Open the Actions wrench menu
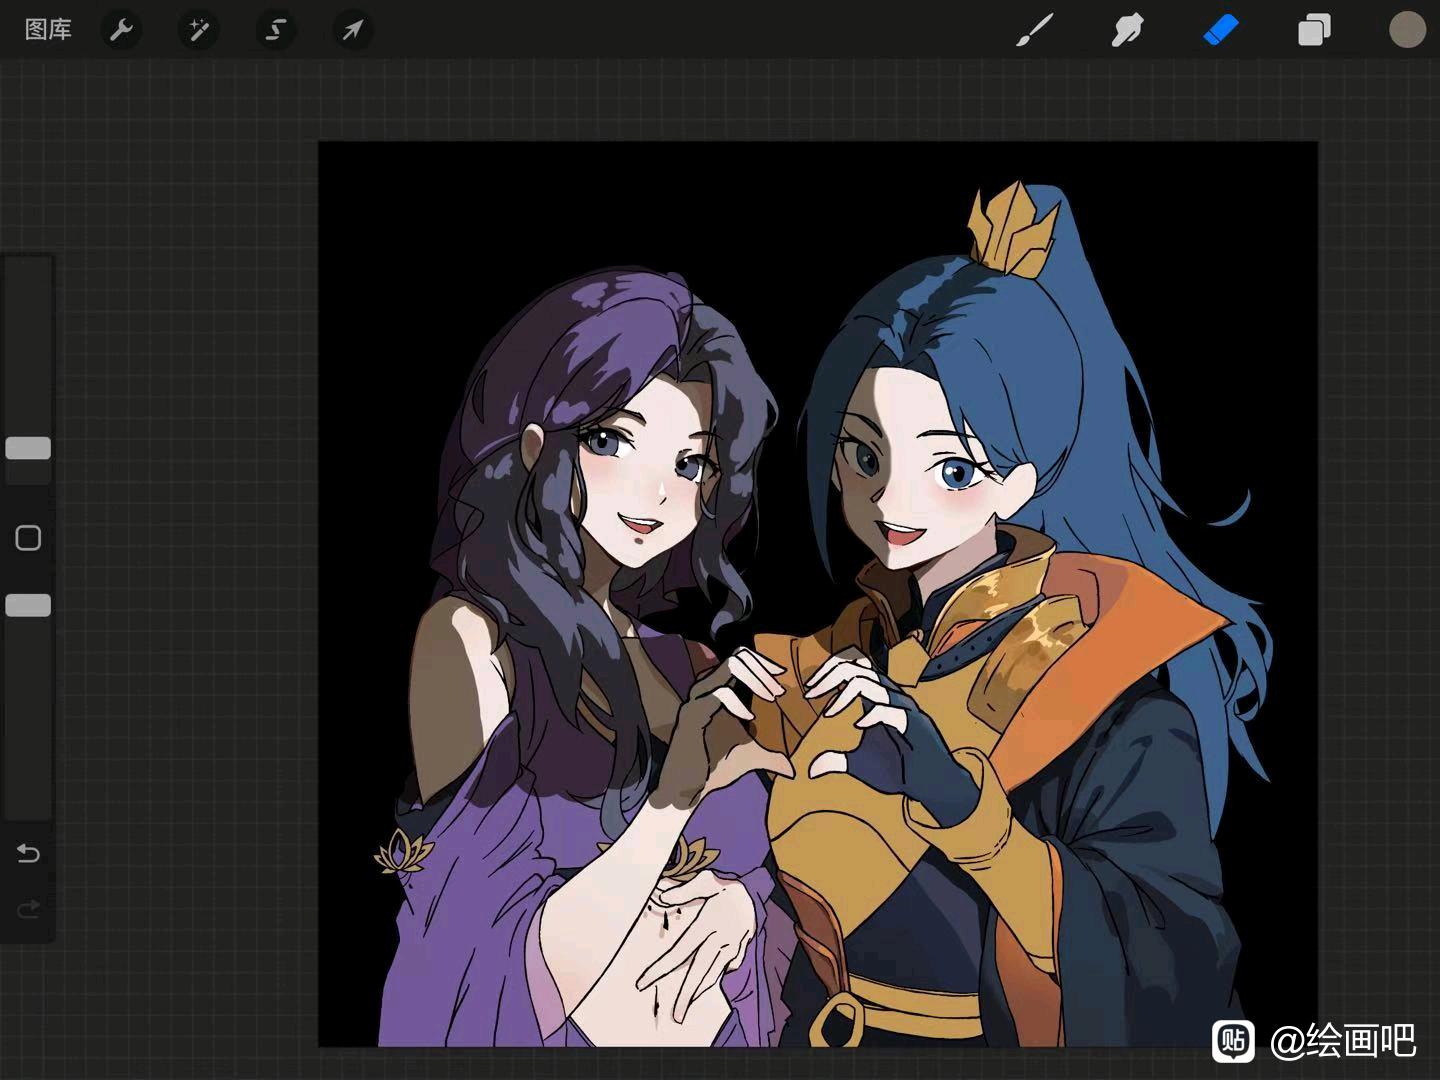The height and width of the screenshot is (1080, 1440). click(x=122, y=30)
